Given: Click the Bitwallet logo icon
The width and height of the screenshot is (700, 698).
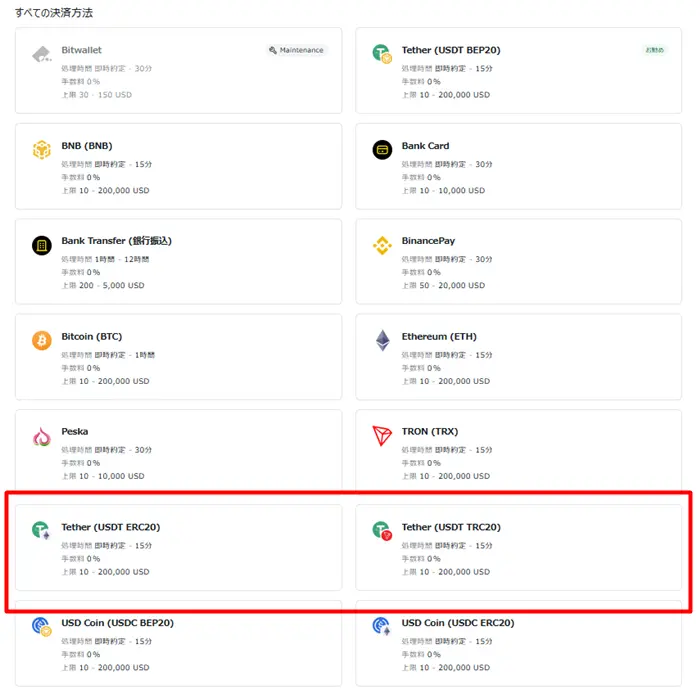Looking at the screenshot, I should pos(42,54).
